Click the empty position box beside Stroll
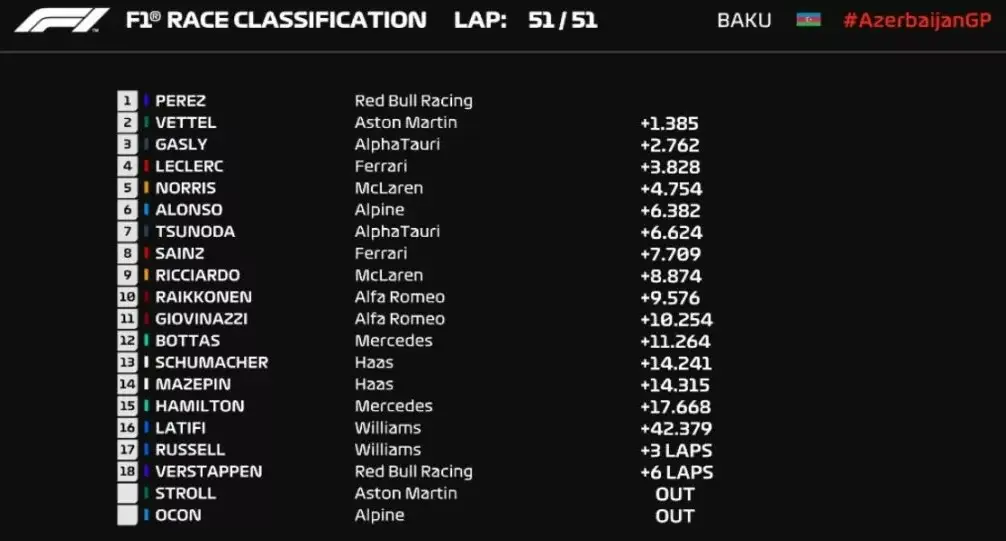 (127, 494)
